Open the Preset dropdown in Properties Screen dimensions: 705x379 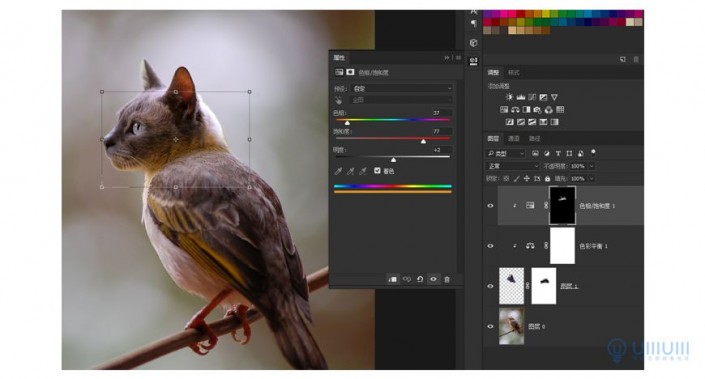(402, 88)
